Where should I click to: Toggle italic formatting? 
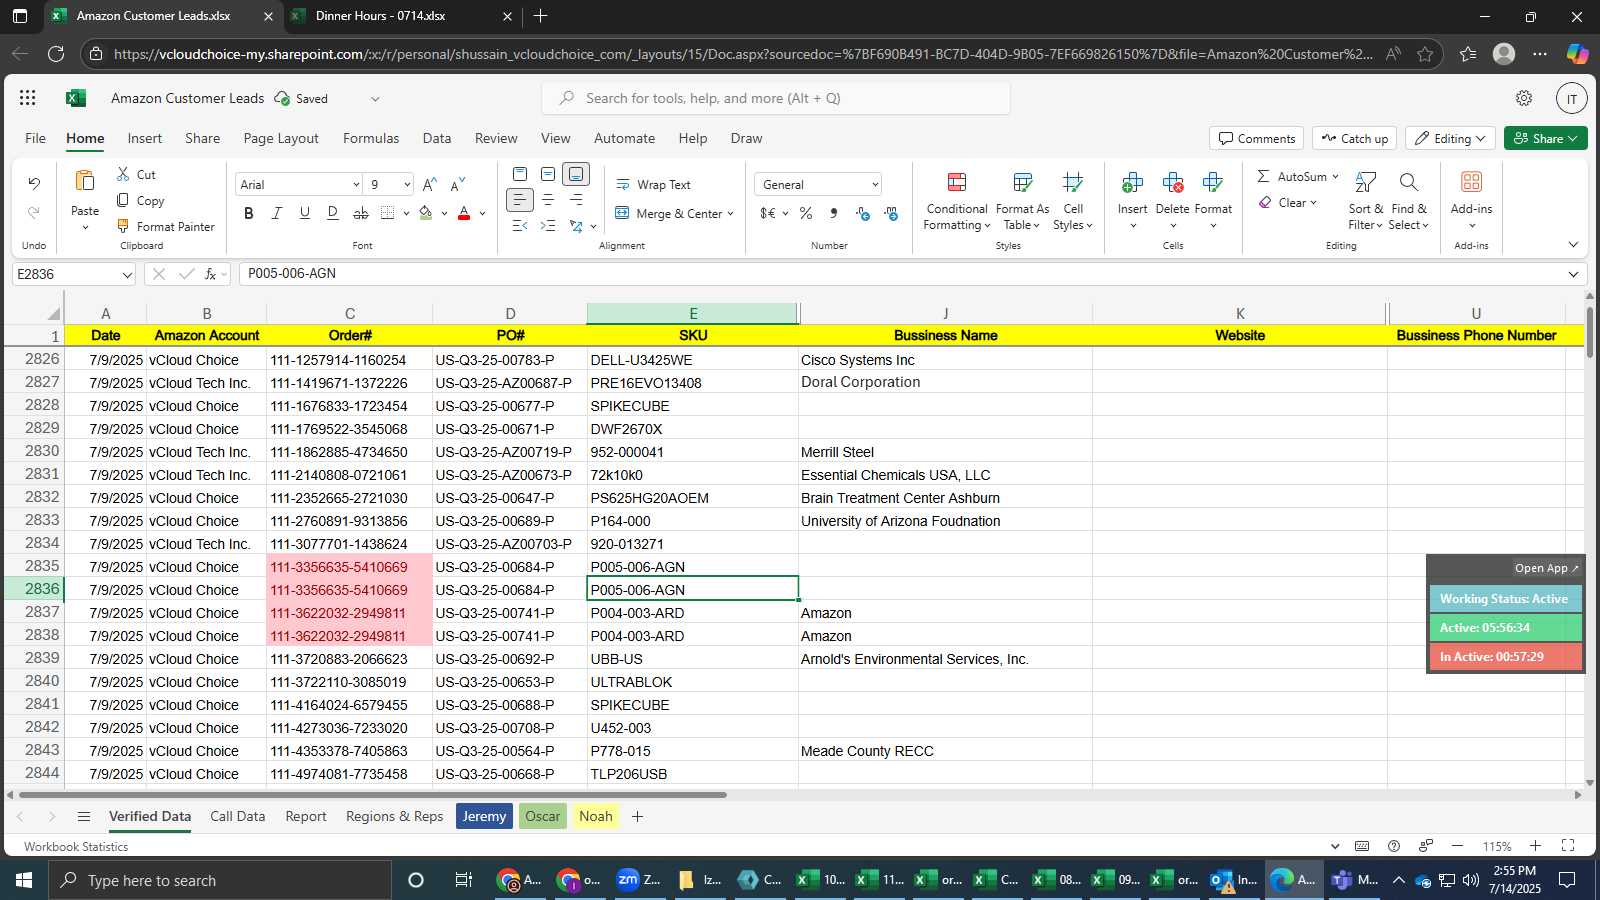pos(277,213)
